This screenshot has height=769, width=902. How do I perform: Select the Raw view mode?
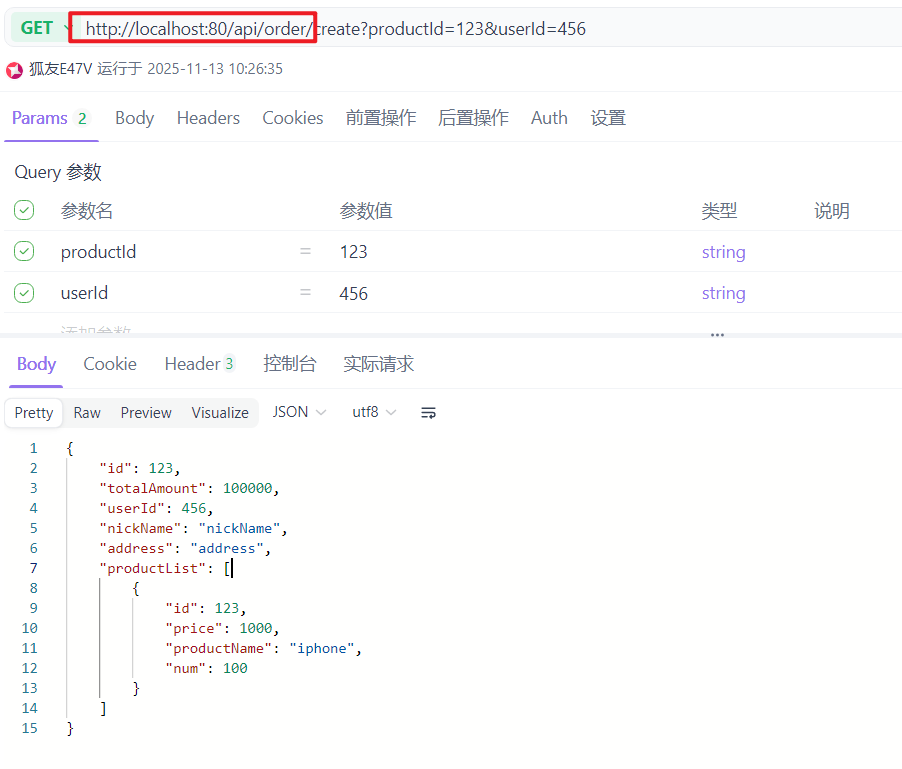point(87,413)
